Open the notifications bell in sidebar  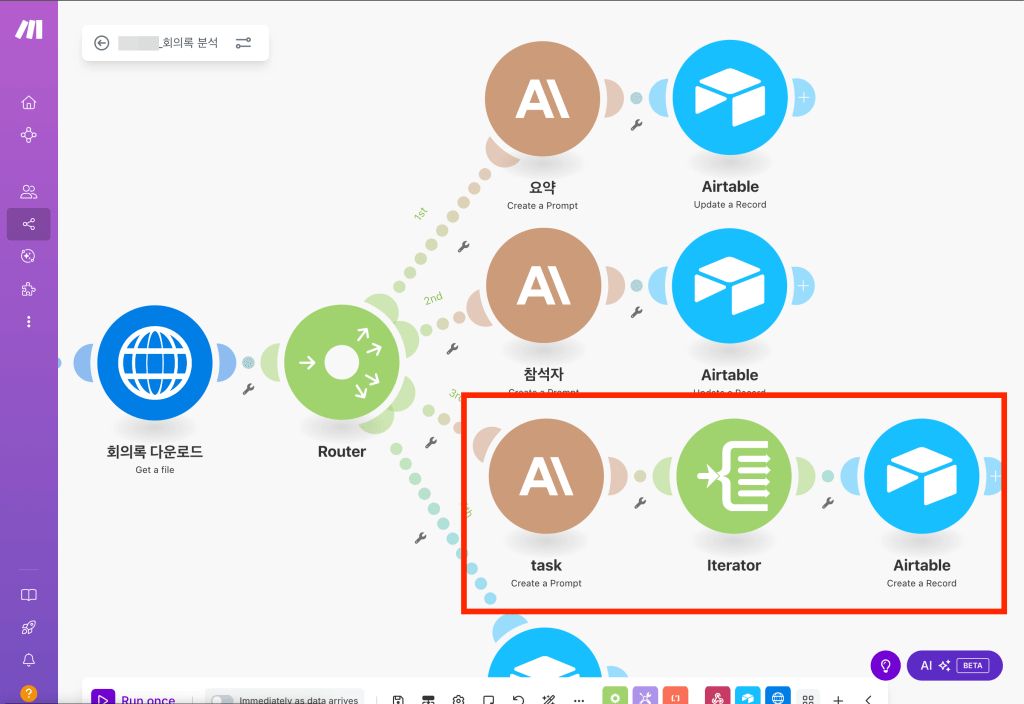click(x=28, y=660)
